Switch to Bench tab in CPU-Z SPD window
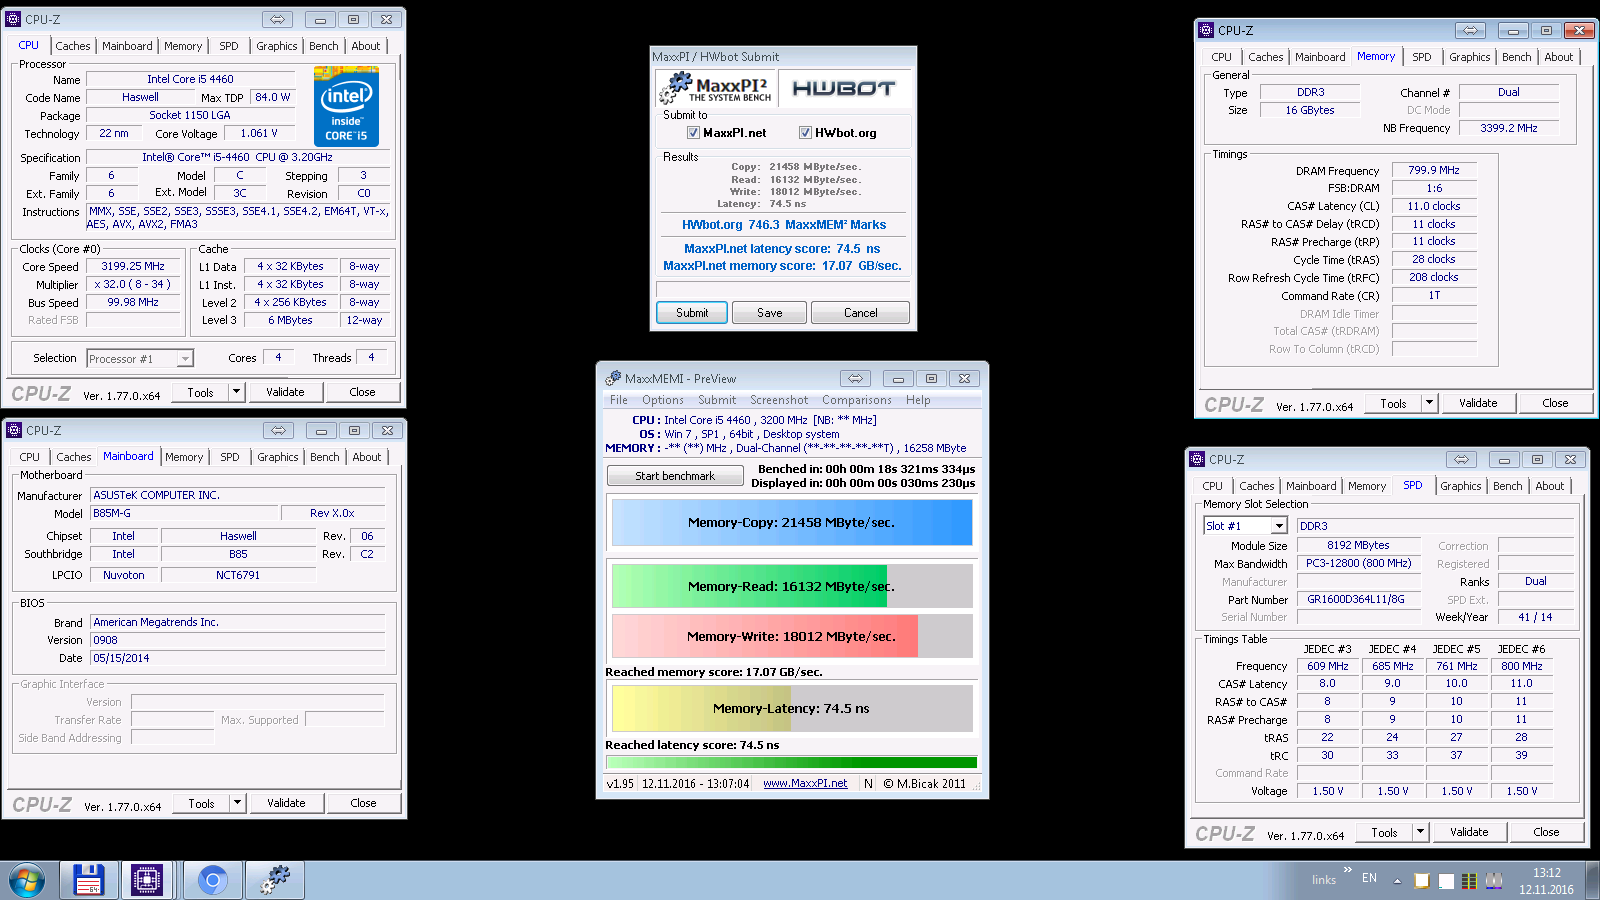Viewport: 1600px width, 900px height. pyautogui.click(x=1507, y=486)
